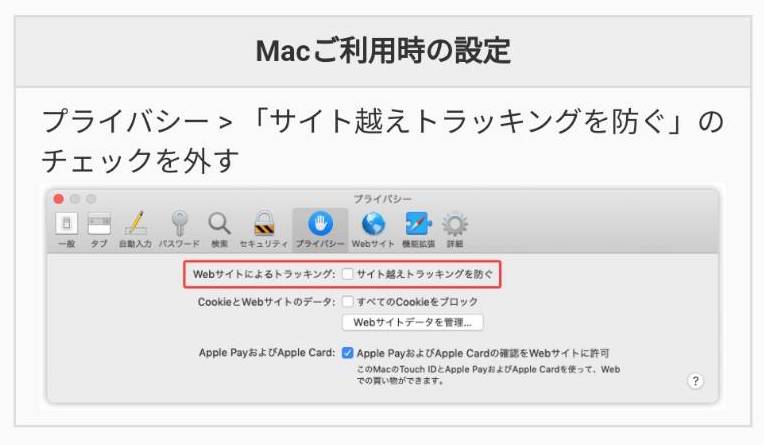Click the プライバシー window title
764x445 pixels.
point(382,199)
